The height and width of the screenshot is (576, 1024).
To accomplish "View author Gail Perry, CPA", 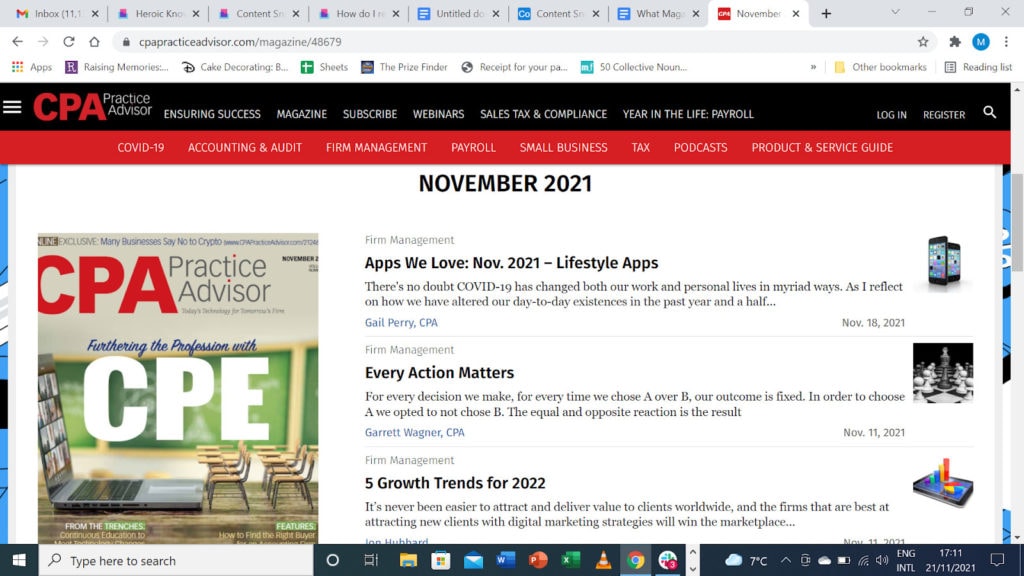I will [x=401, y=322].
